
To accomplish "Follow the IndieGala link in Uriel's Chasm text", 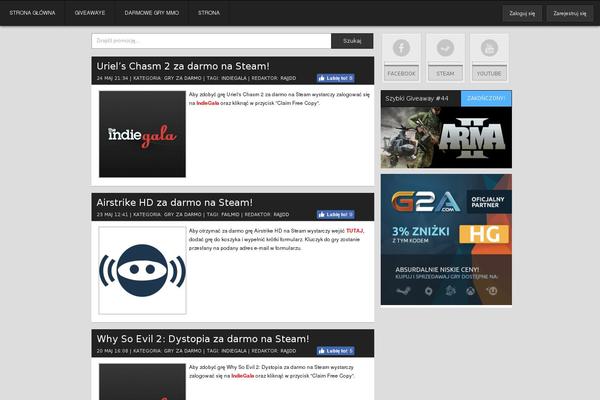I will [208, 103].
